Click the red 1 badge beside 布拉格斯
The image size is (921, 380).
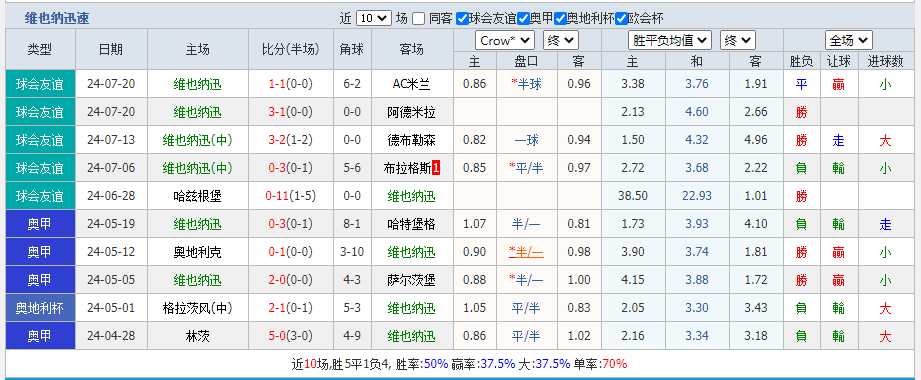[x=436, y=168]
